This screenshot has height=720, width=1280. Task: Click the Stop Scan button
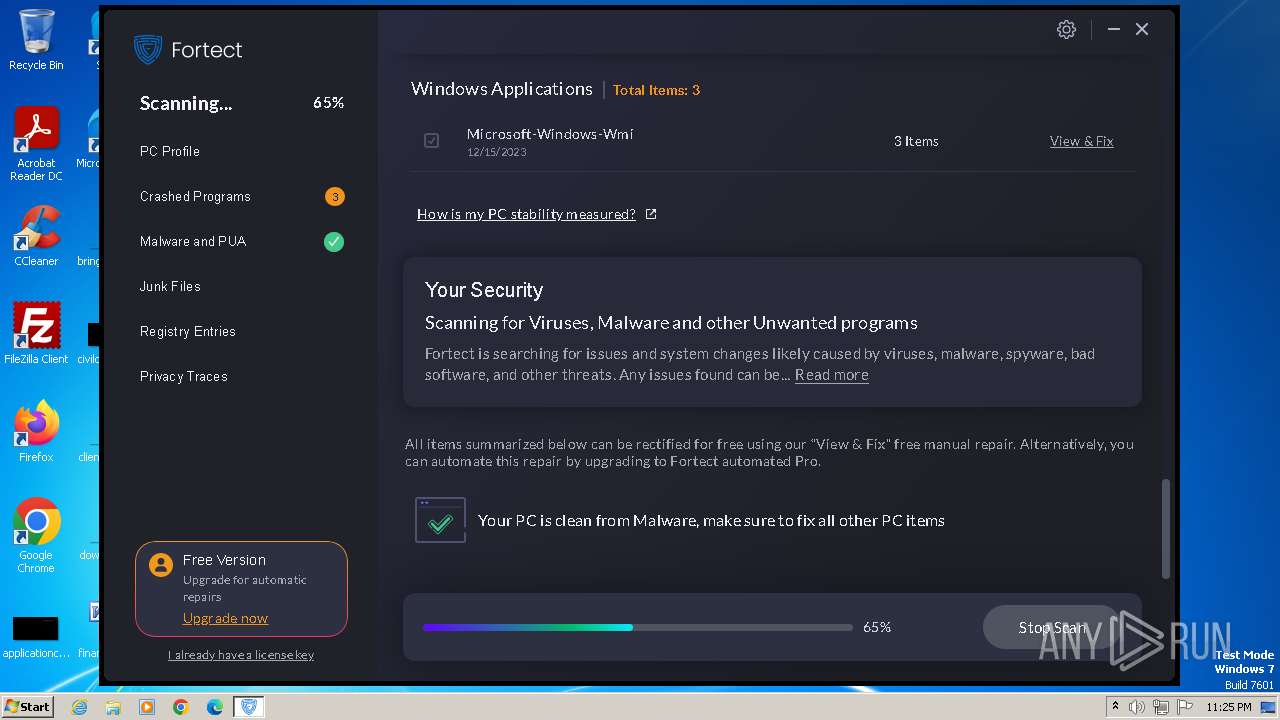[x=1052, y=628]
